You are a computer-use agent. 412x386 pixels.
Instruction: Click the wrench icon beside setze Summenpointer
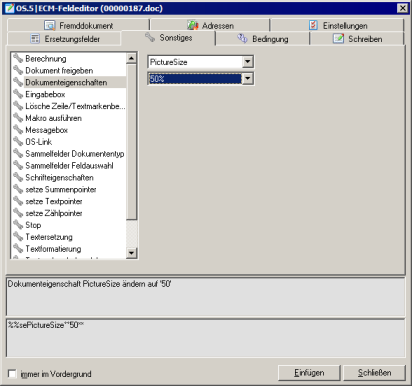pyautogui.click(x=18, y=189)
